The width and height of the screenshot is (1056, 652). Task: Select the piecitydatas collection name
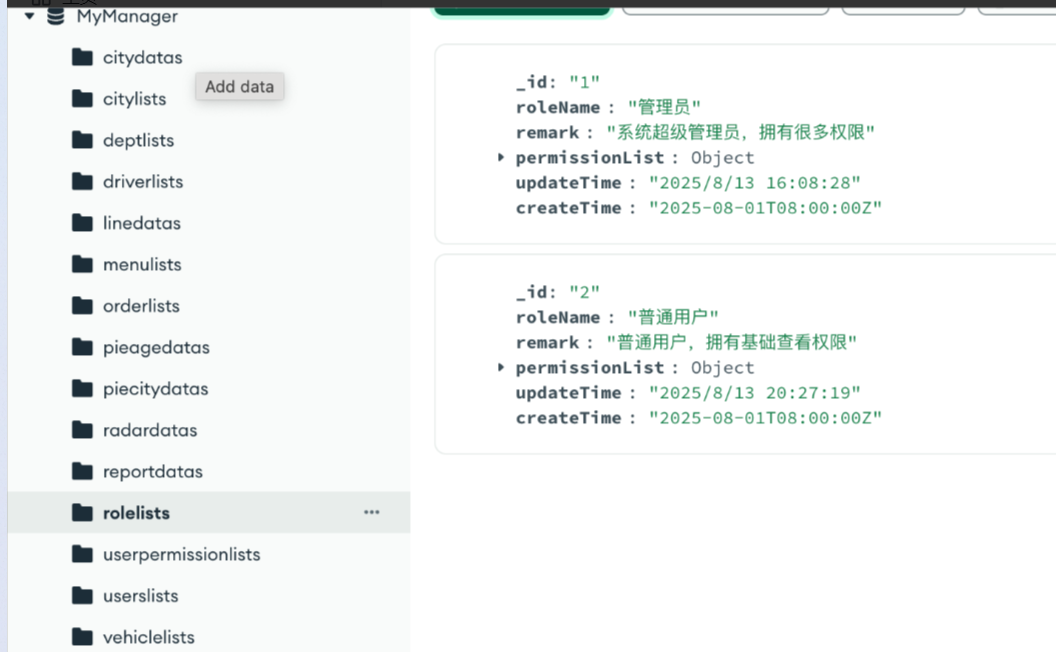[156, 389]
